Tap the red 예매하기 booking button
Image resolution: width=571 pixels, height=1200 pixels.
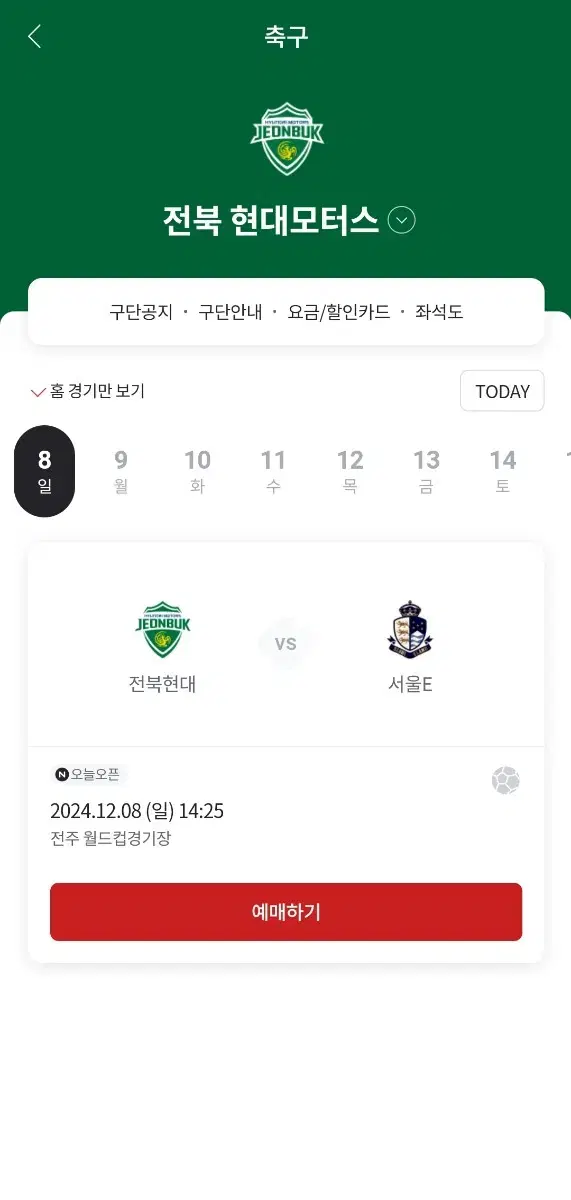point(286,912)
